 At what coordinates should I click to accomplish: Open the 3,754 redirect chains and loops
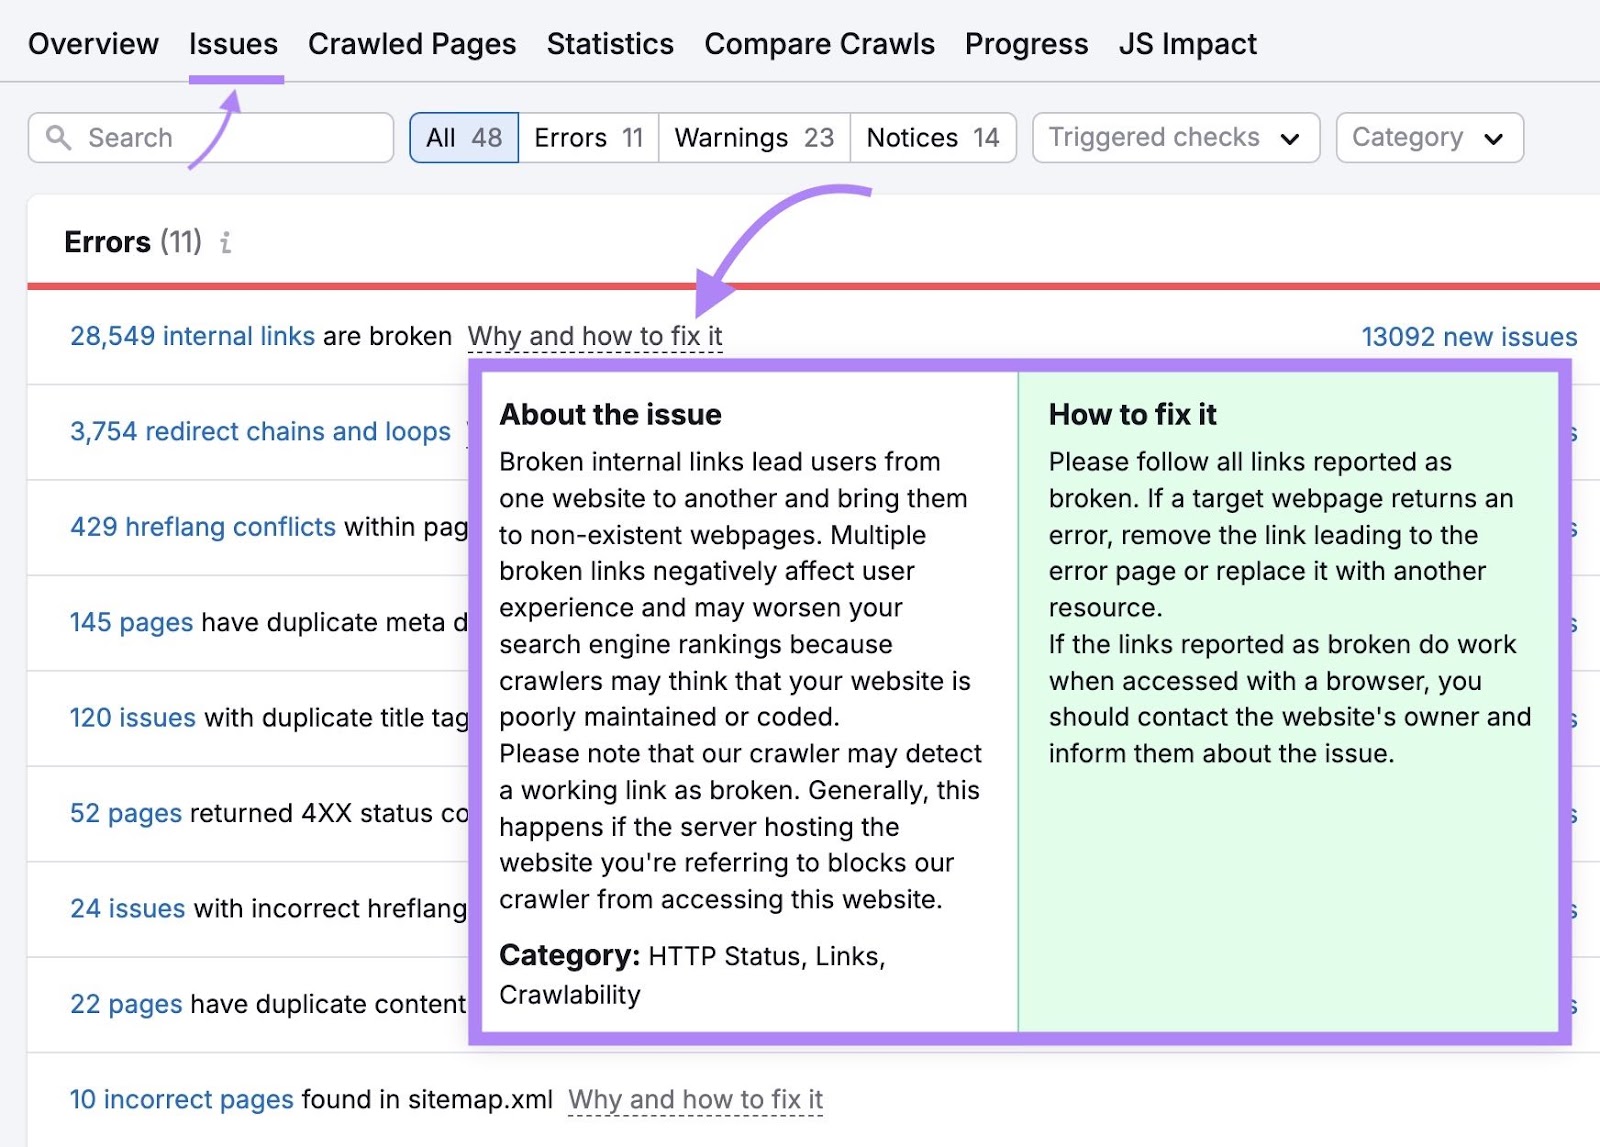click(259, 432)
